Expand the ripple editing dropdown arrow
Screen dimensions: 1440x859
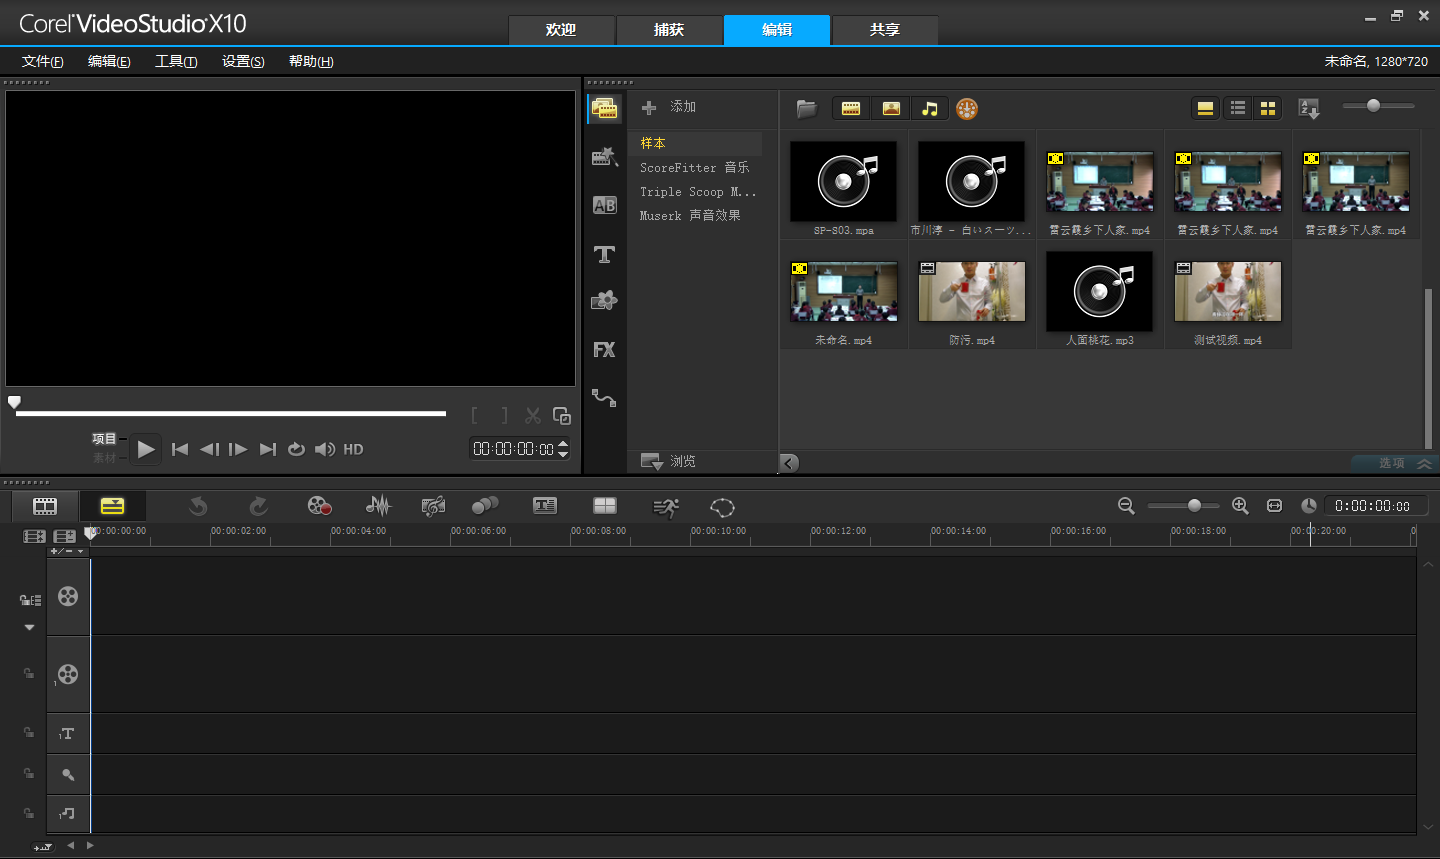(29, 627)
